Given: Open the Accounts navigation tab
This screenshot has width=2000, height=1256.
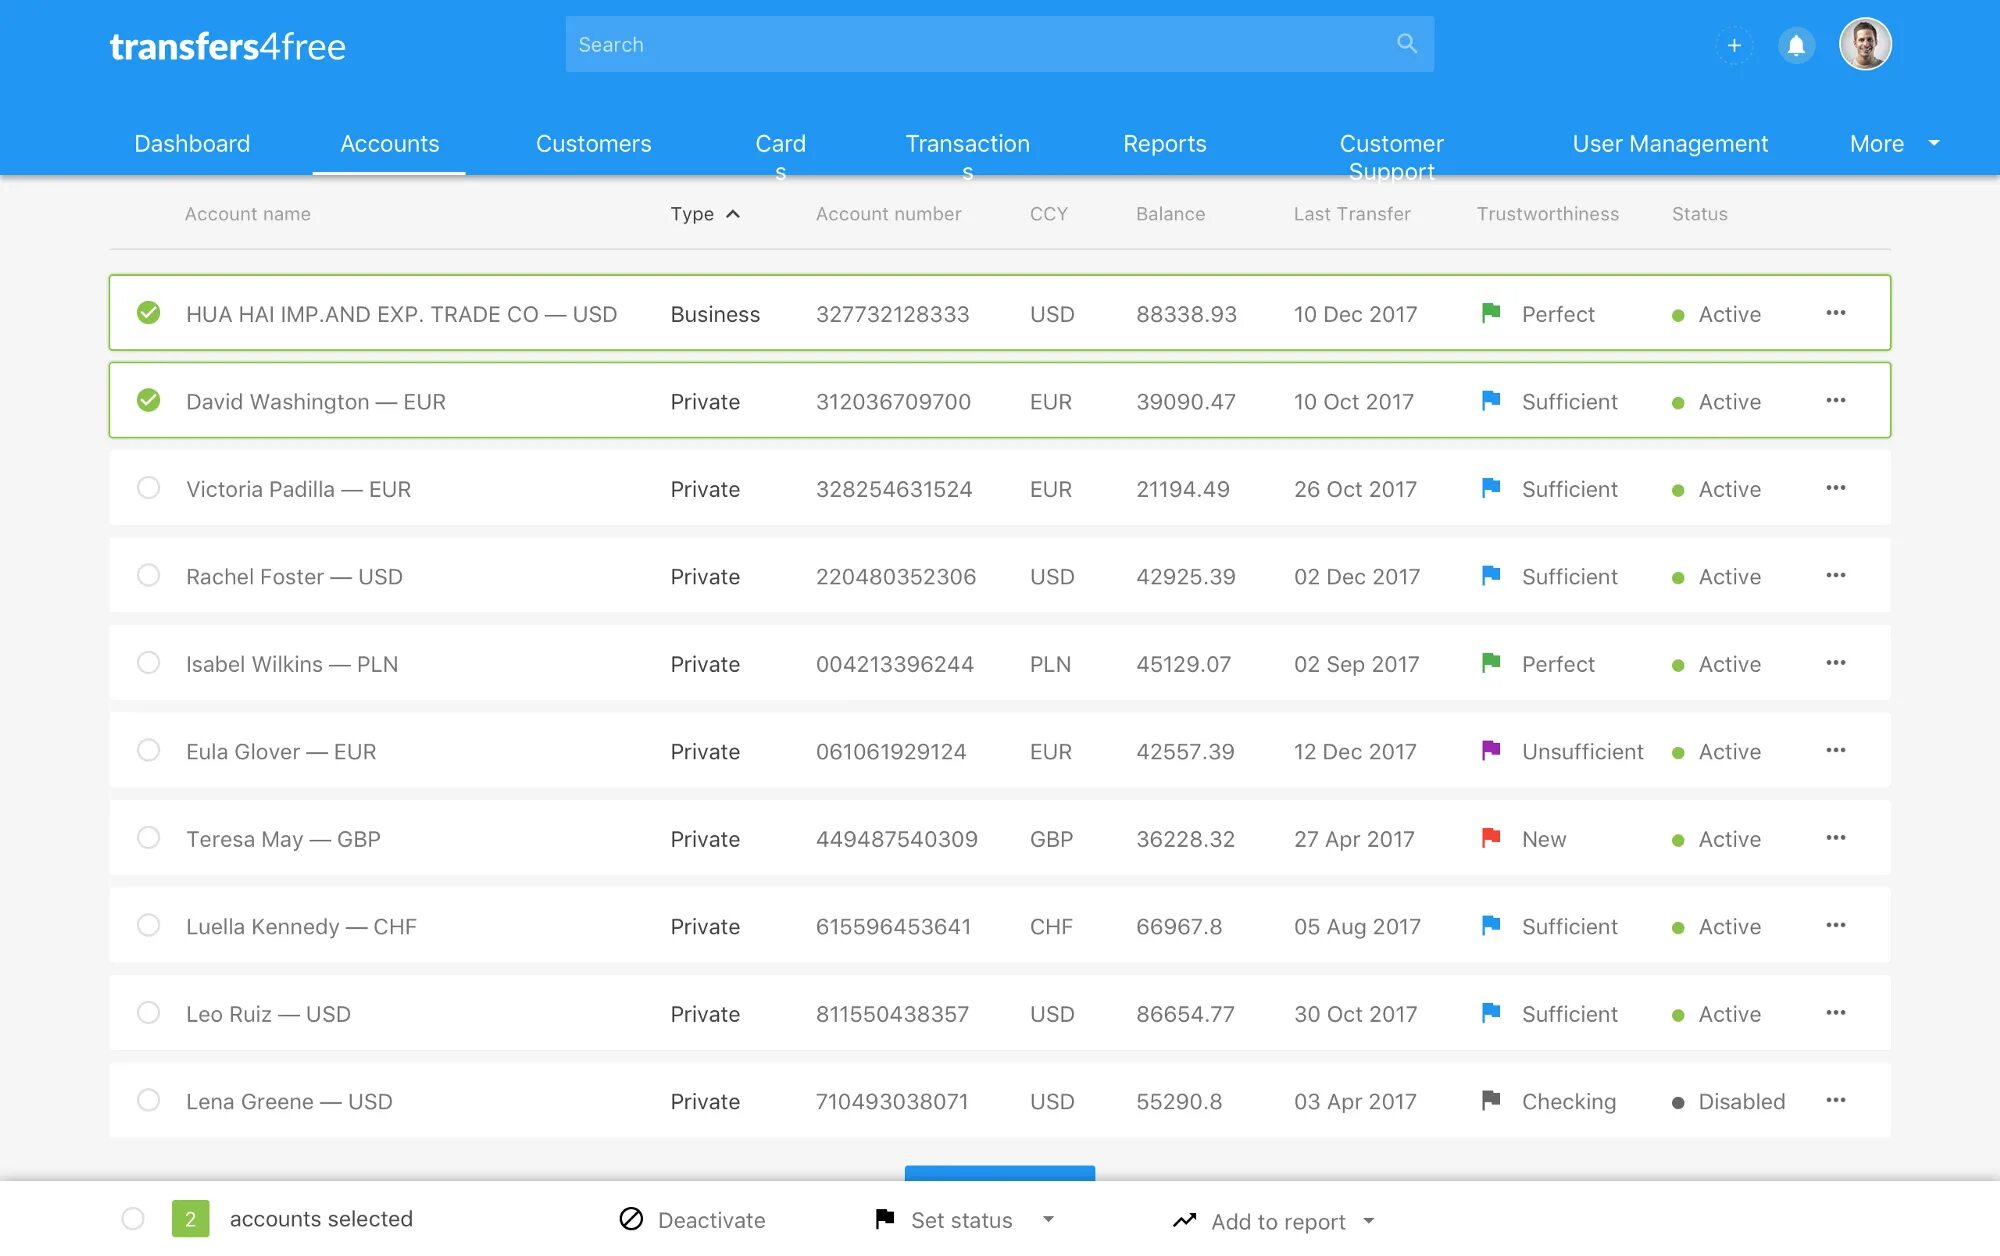Looking at the screenshot, I should (x=389, y=143).
